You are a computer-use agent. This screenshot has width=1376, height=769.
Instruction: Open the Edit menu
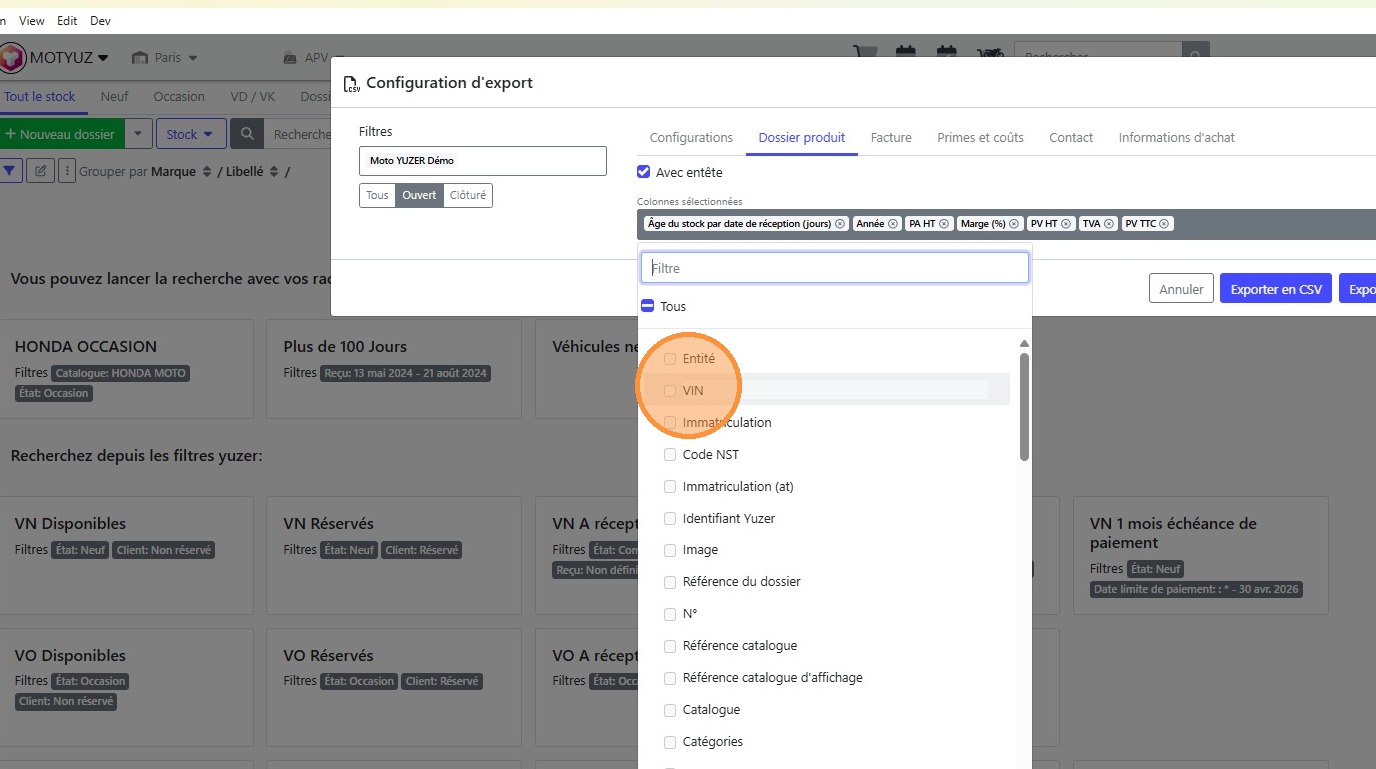[68, 21]
